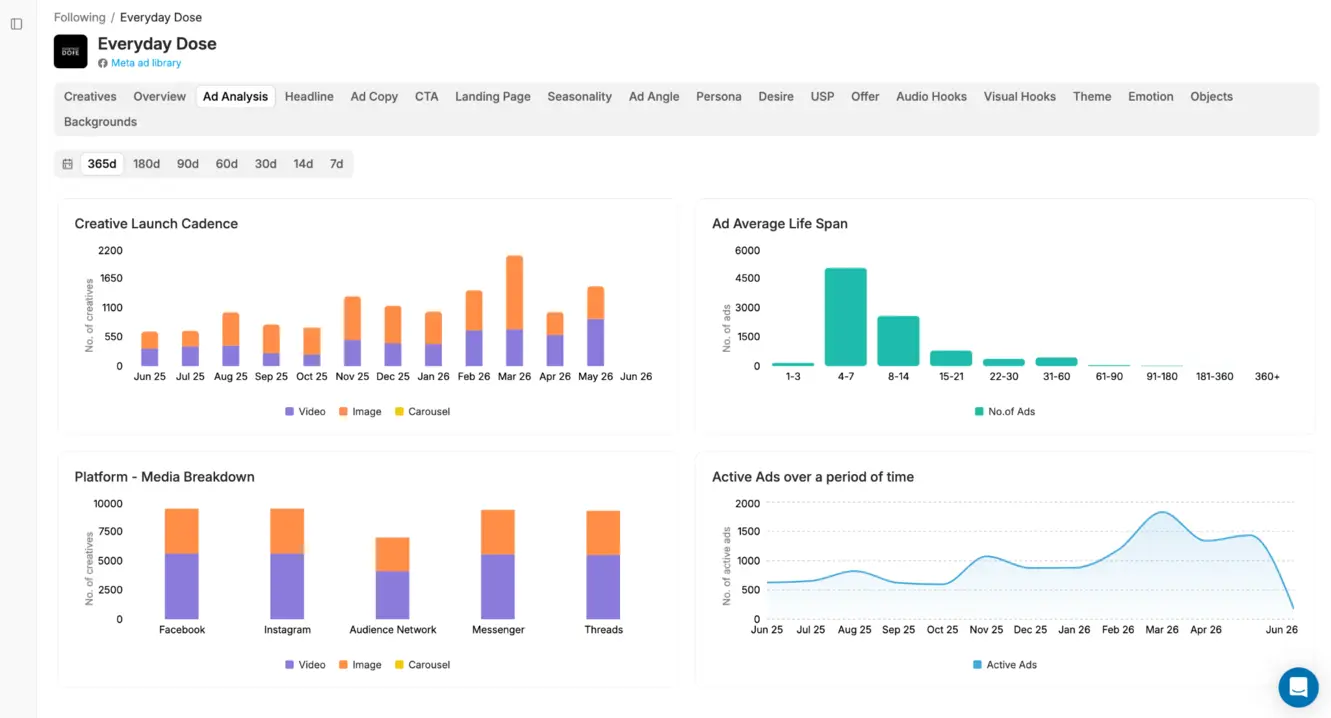
Task: Click the Jun 25 bar in Launch Cadence
Action: 150,349
